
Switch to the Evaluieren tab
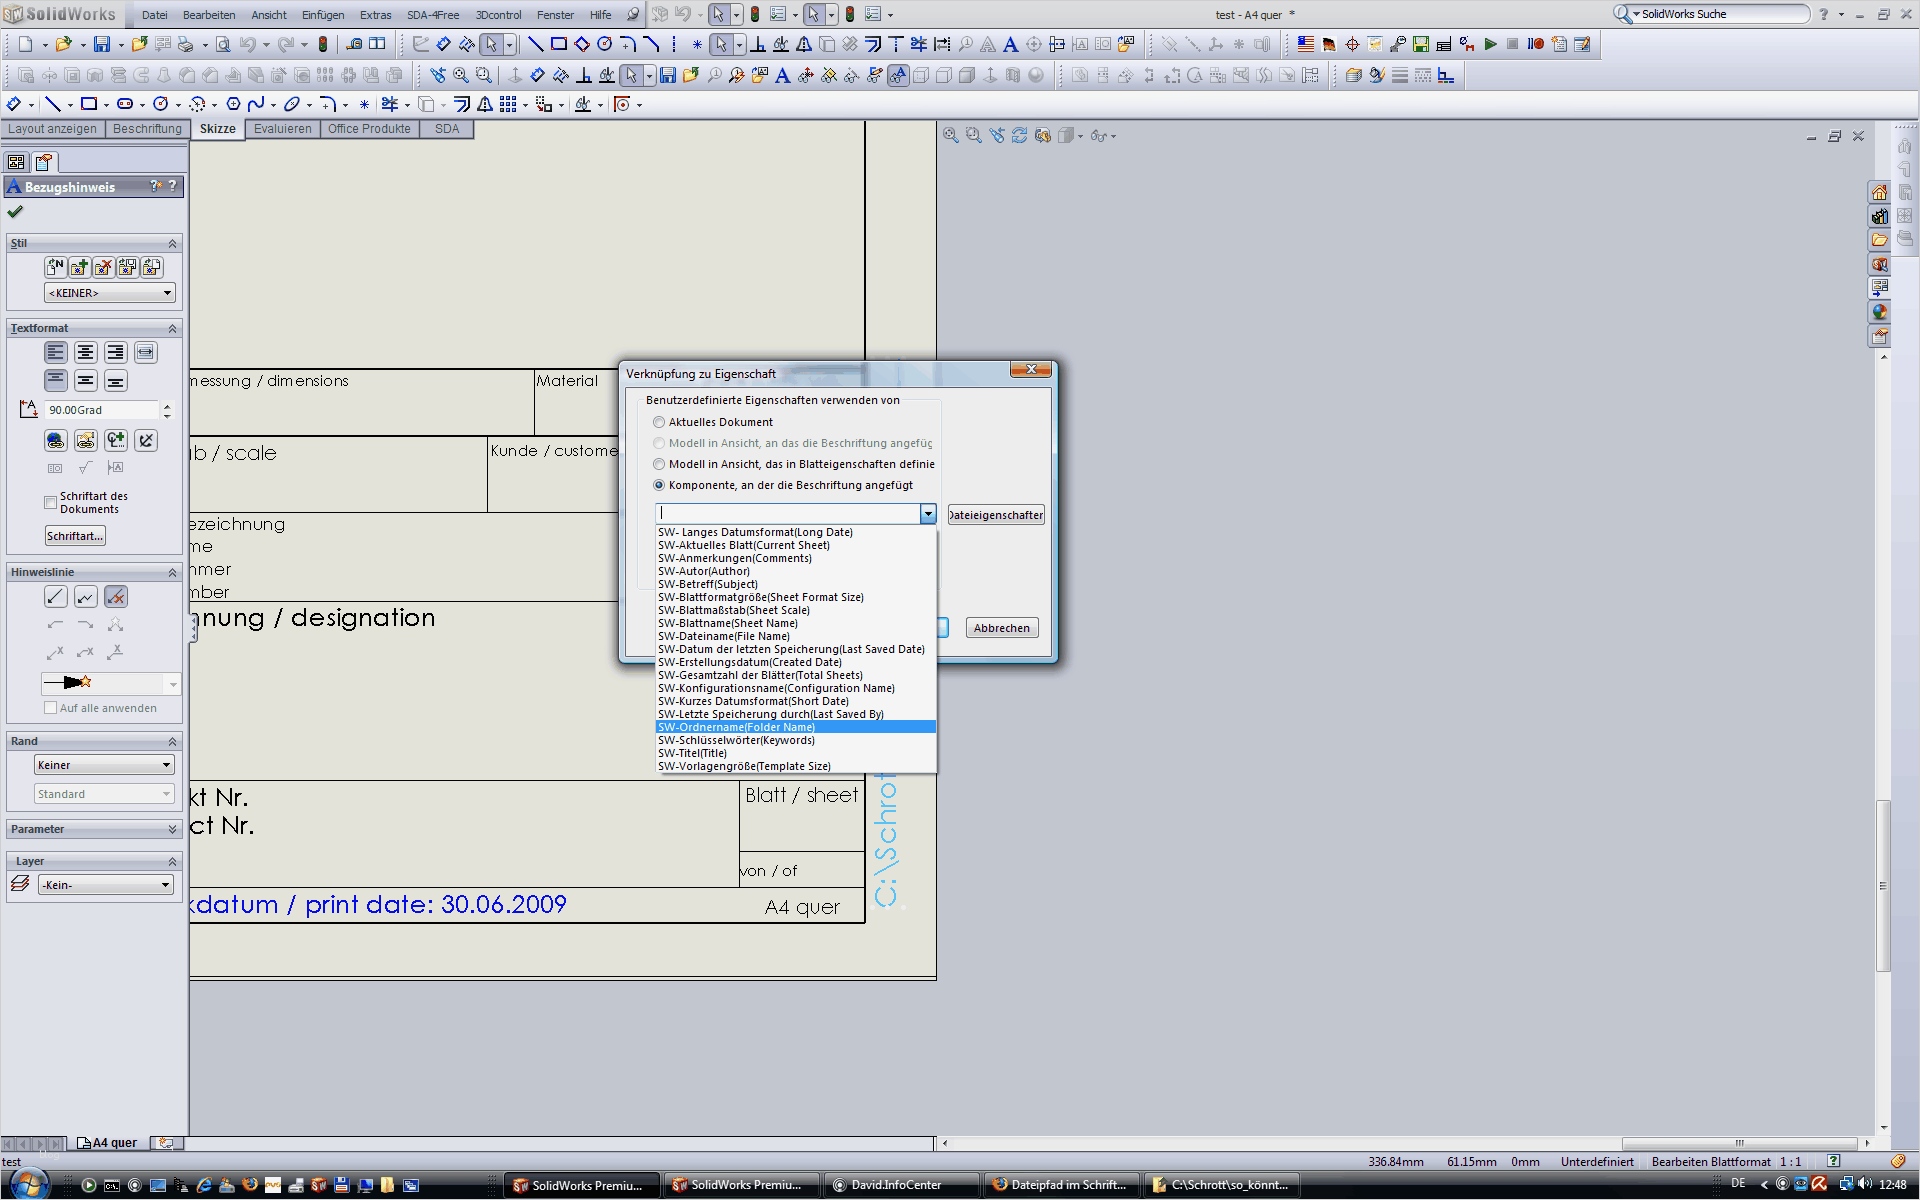click(283, 129)
